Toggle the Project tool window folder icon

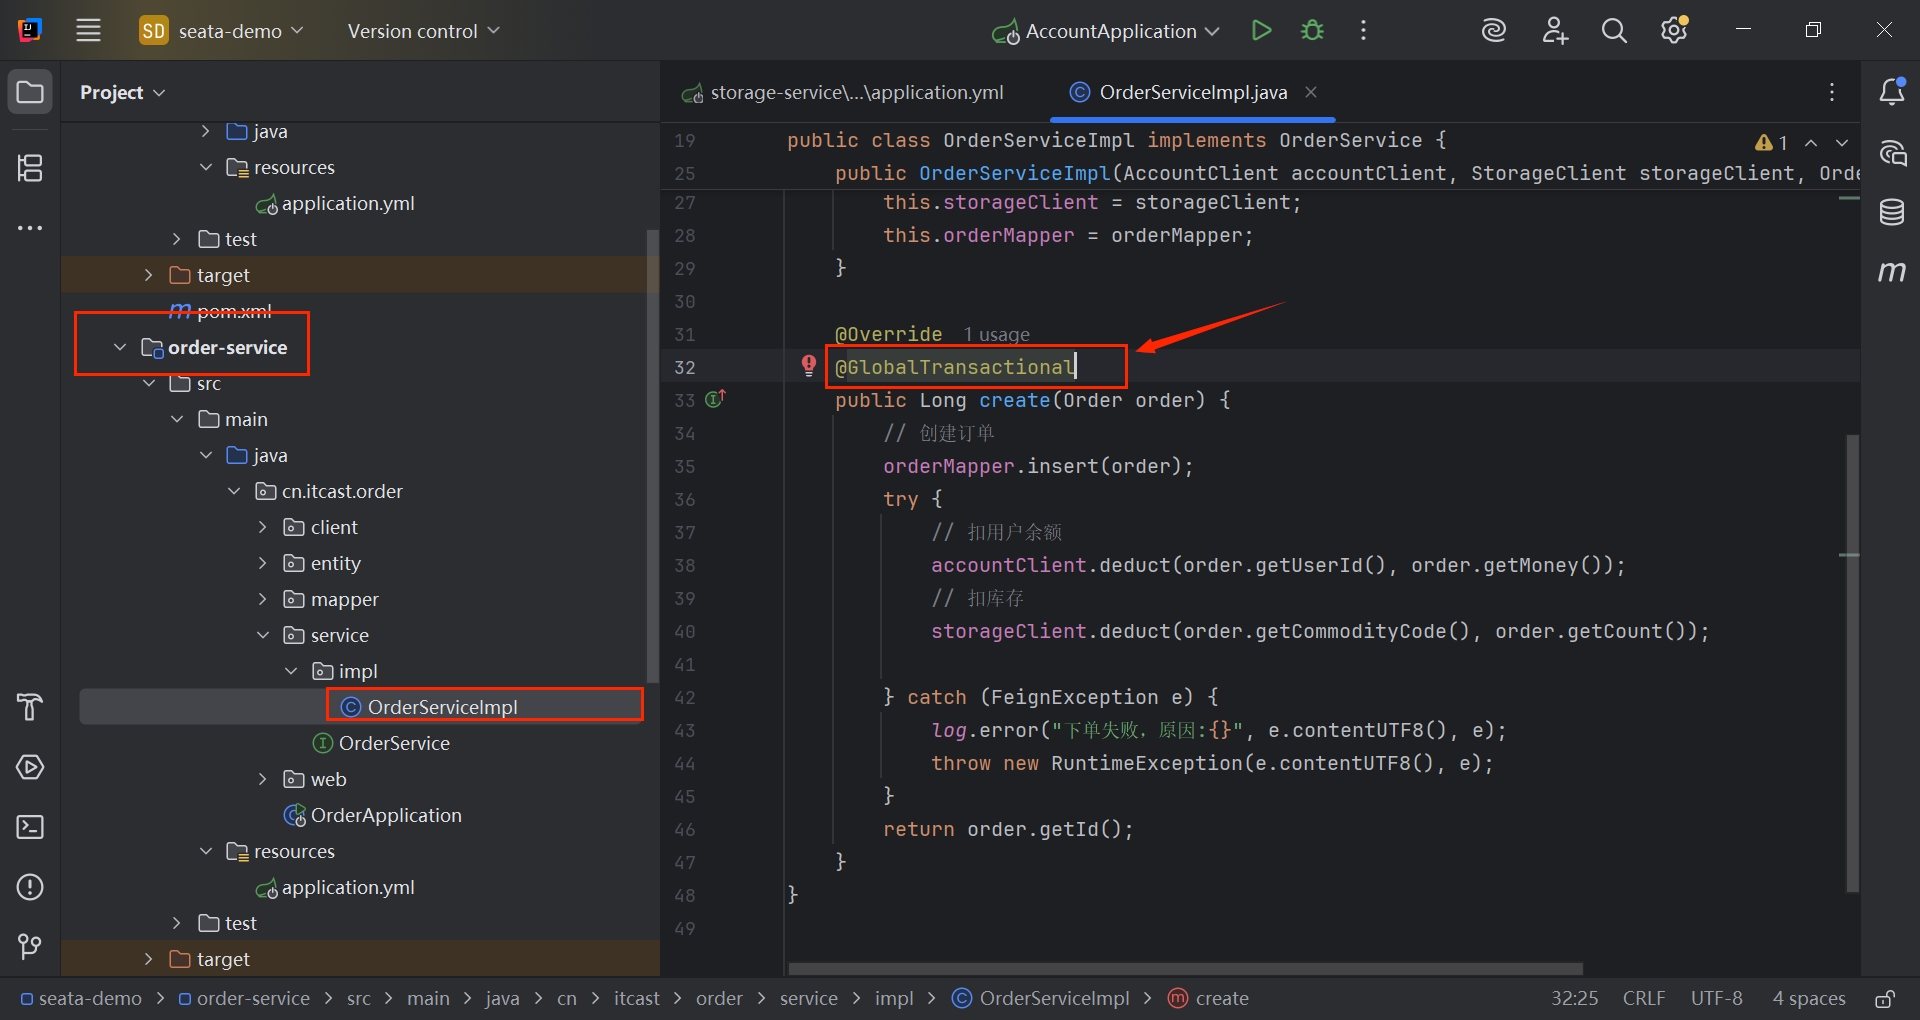(x=30, y=93)
